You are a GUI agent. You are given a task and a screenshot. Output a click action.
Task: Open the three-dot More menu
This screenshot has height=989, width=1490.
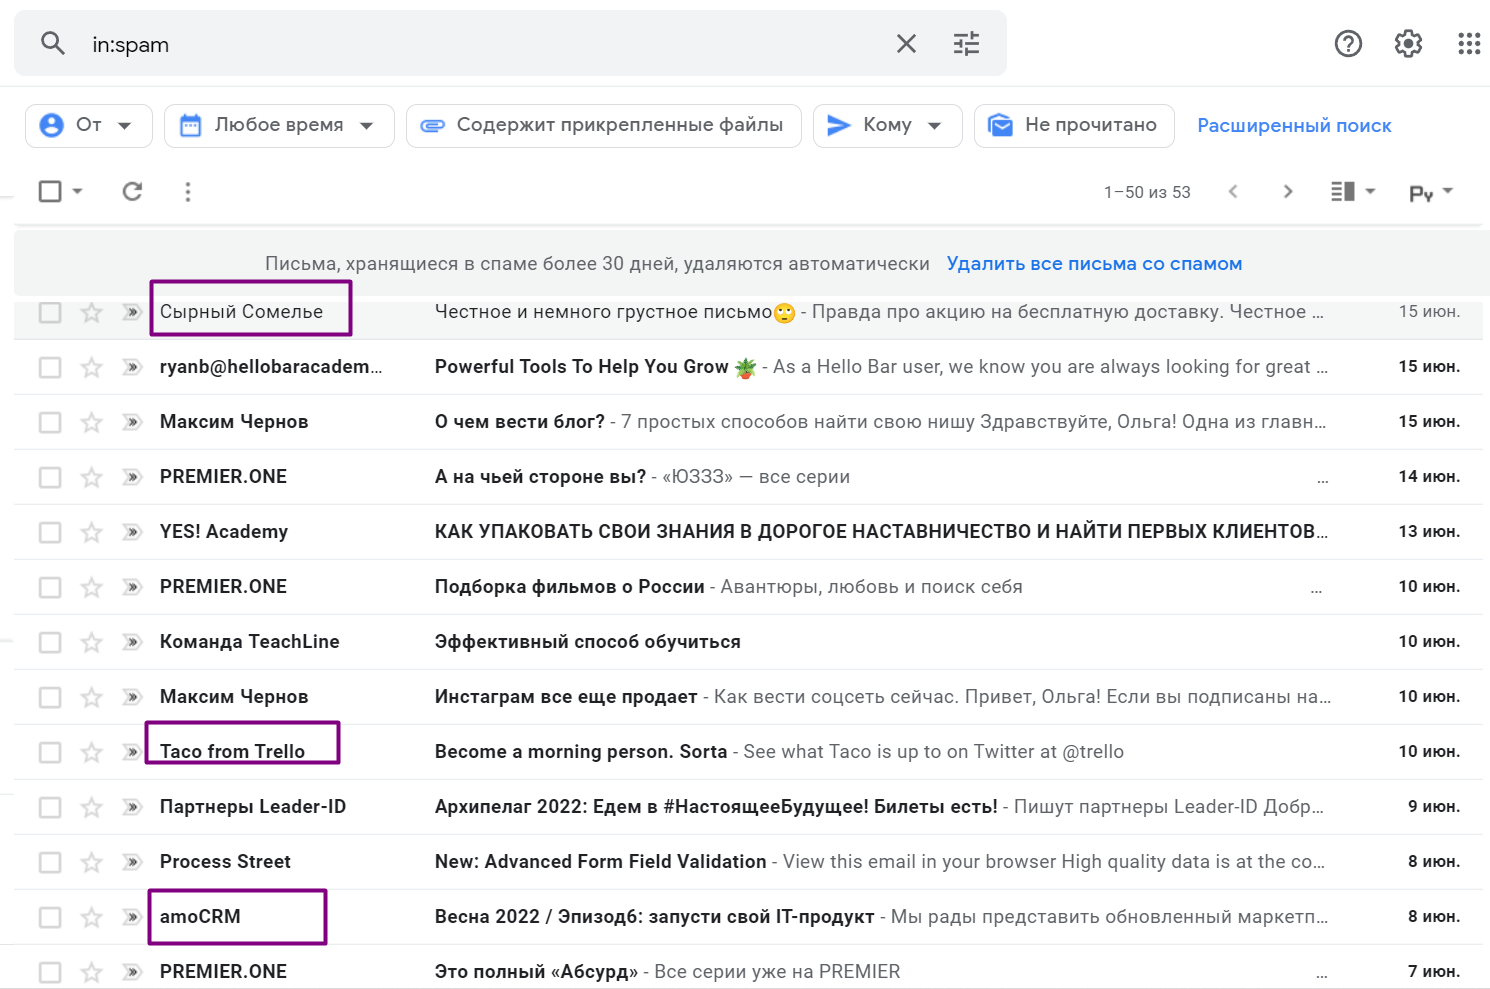point(188,191)
